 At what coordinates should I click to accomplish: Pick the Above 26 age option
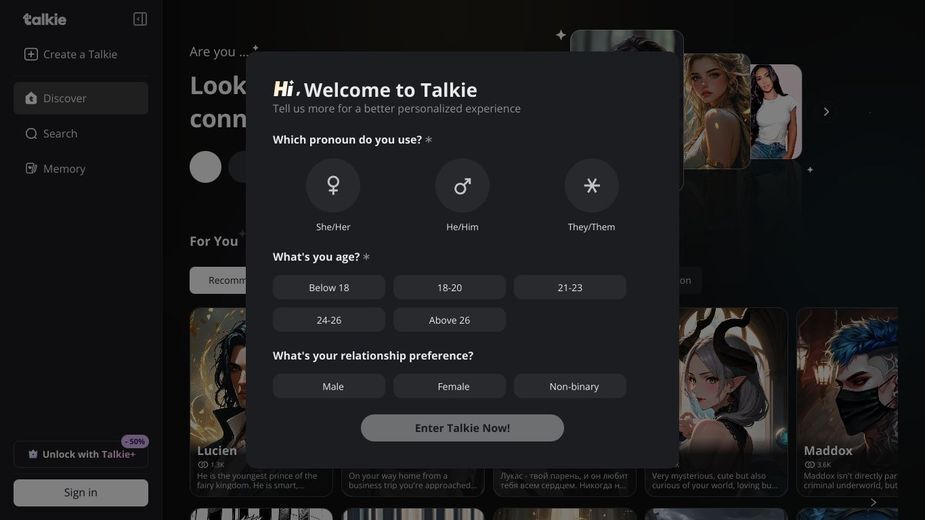tap(449, 320)
